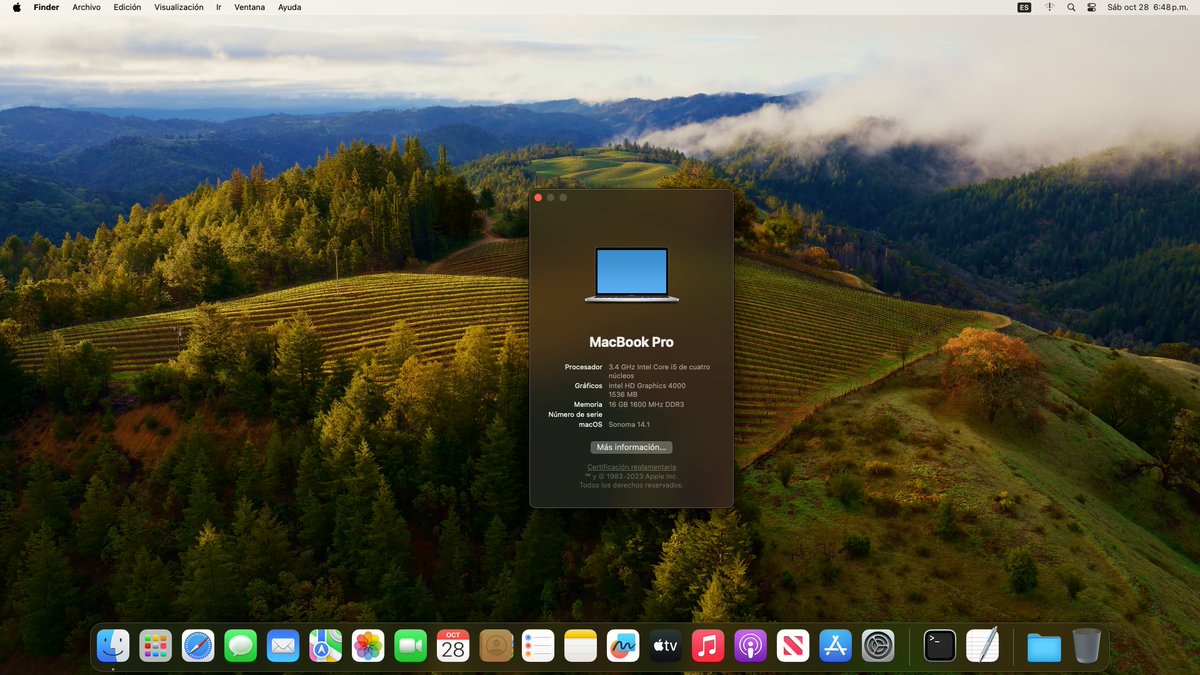Open Calendar showing October 28
This screenshot has width=1200, height=675.
tap(452, 645)
